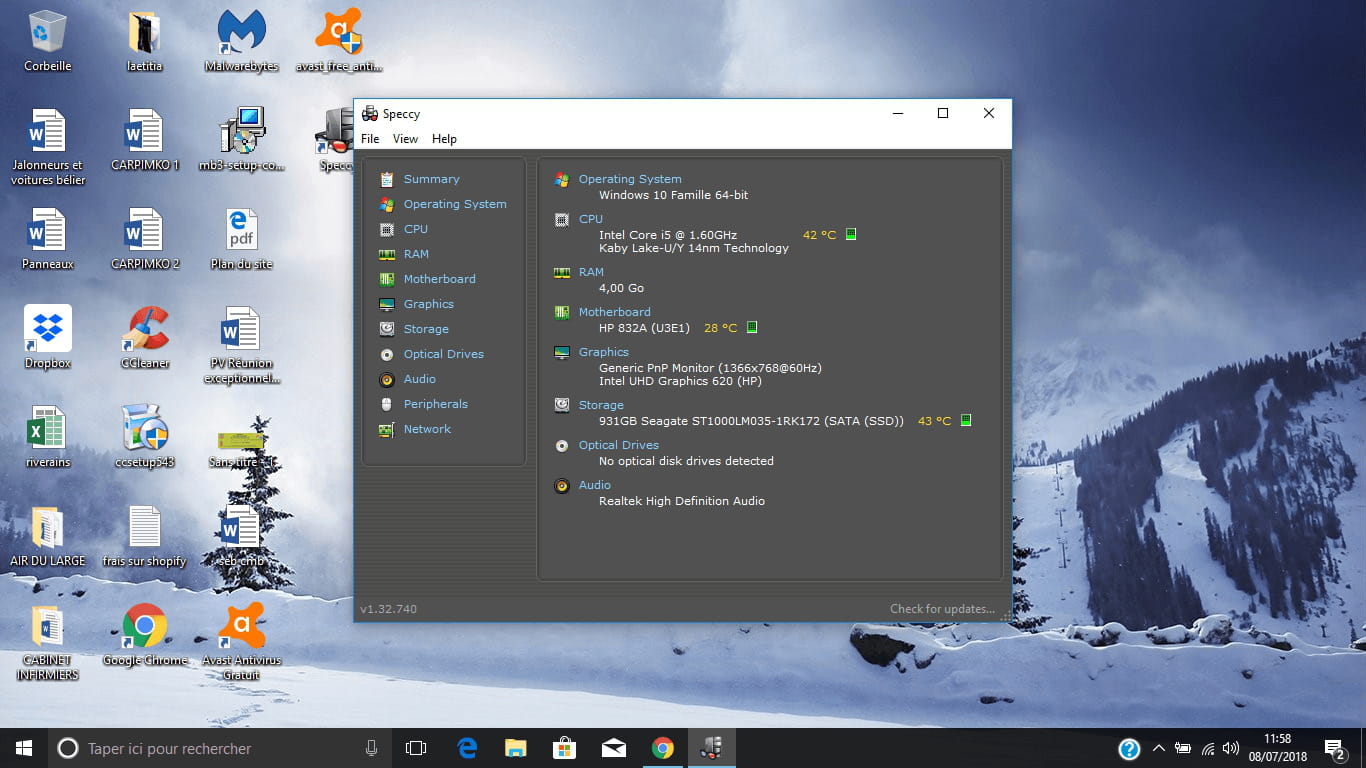Screen dimensions: 1366x768
Task: Select the text "Intel Core i5 @ 1.60GHz"
Action: [x=668, y=235]
